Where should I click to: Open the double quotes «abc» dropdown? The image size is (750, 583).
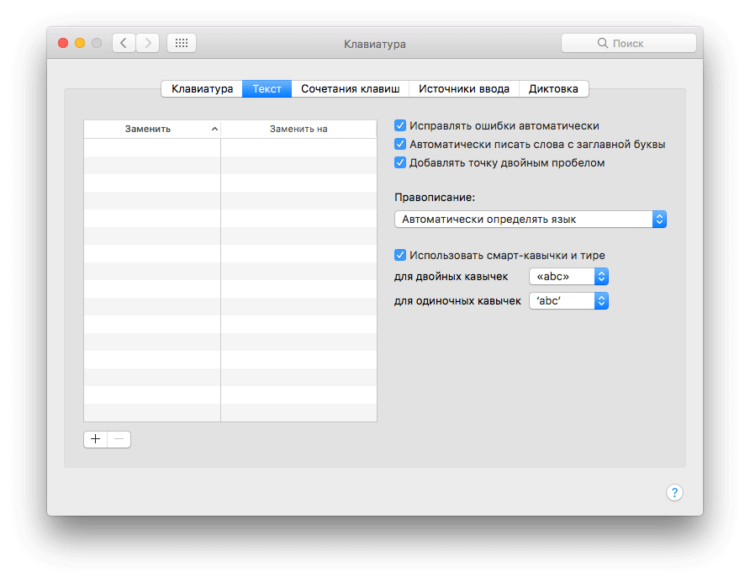(x=569, y=276)
